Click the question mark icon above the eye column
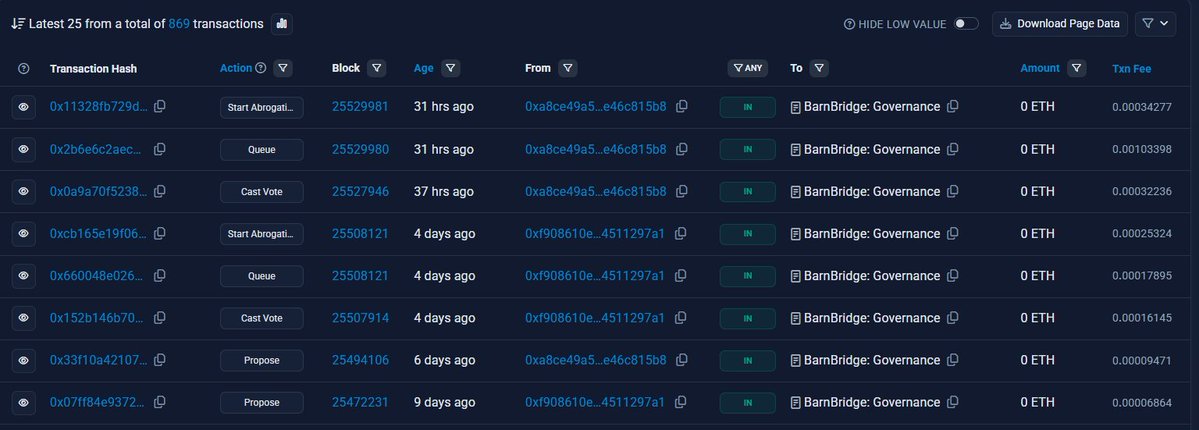 [x=24, y=69]
